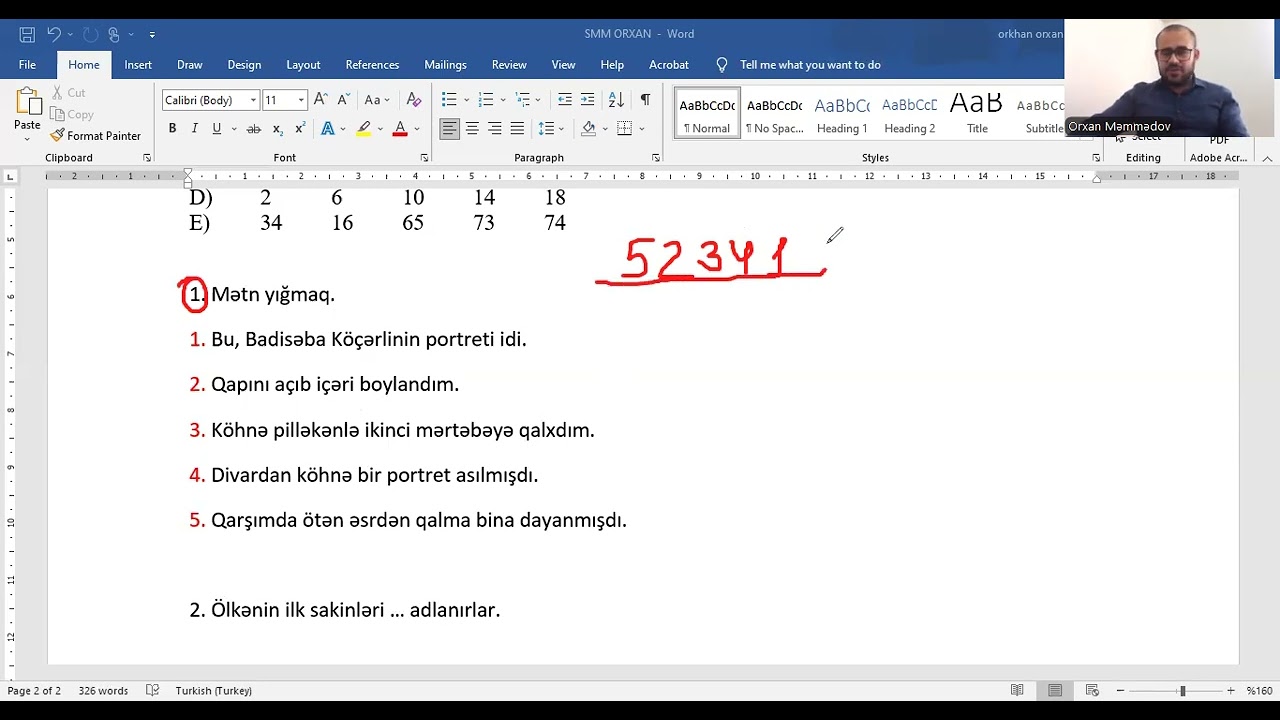Apply the No Spacing style
Viewport: 1280px width, 720px height.
coord(774,113)
